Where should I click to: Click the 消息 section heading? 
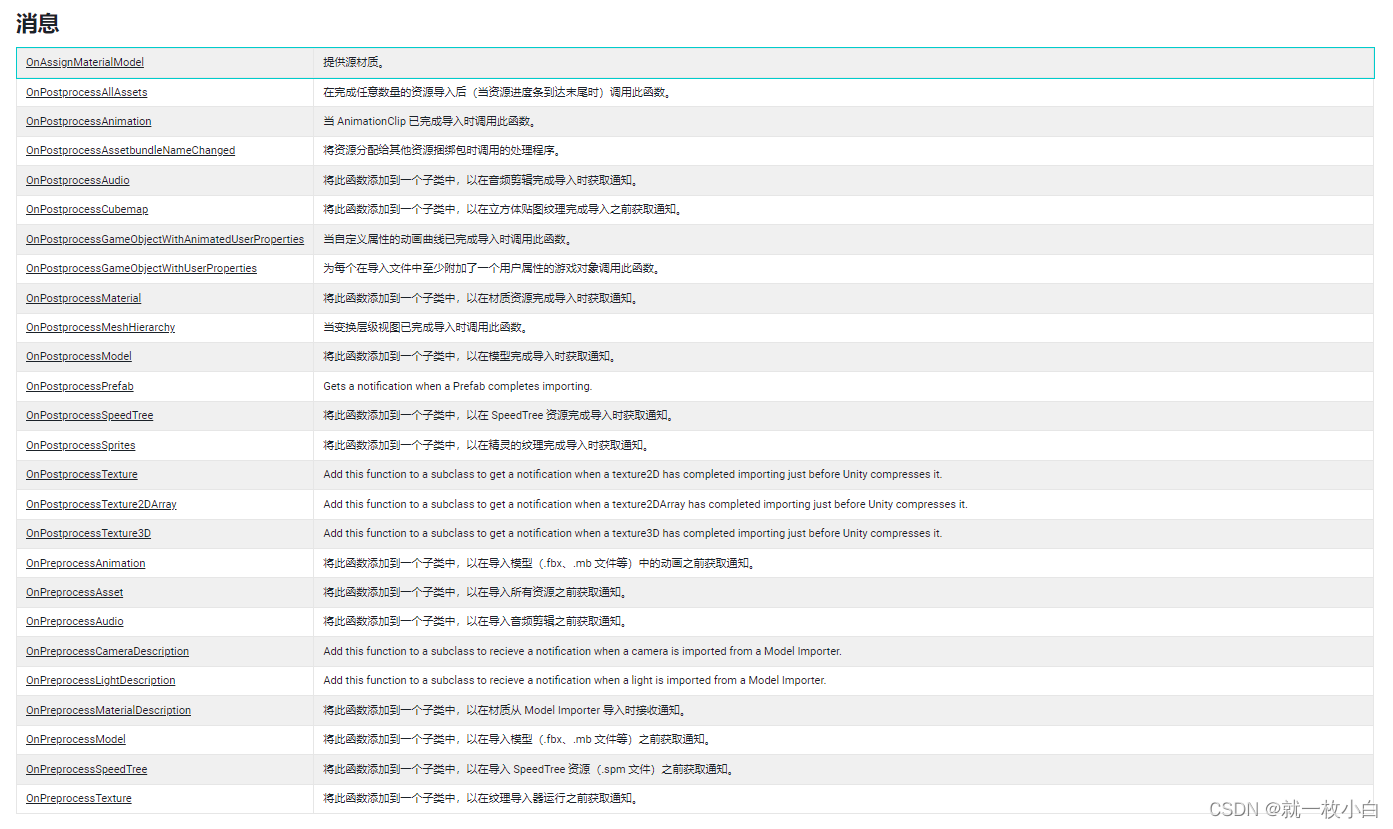[38, 23]
